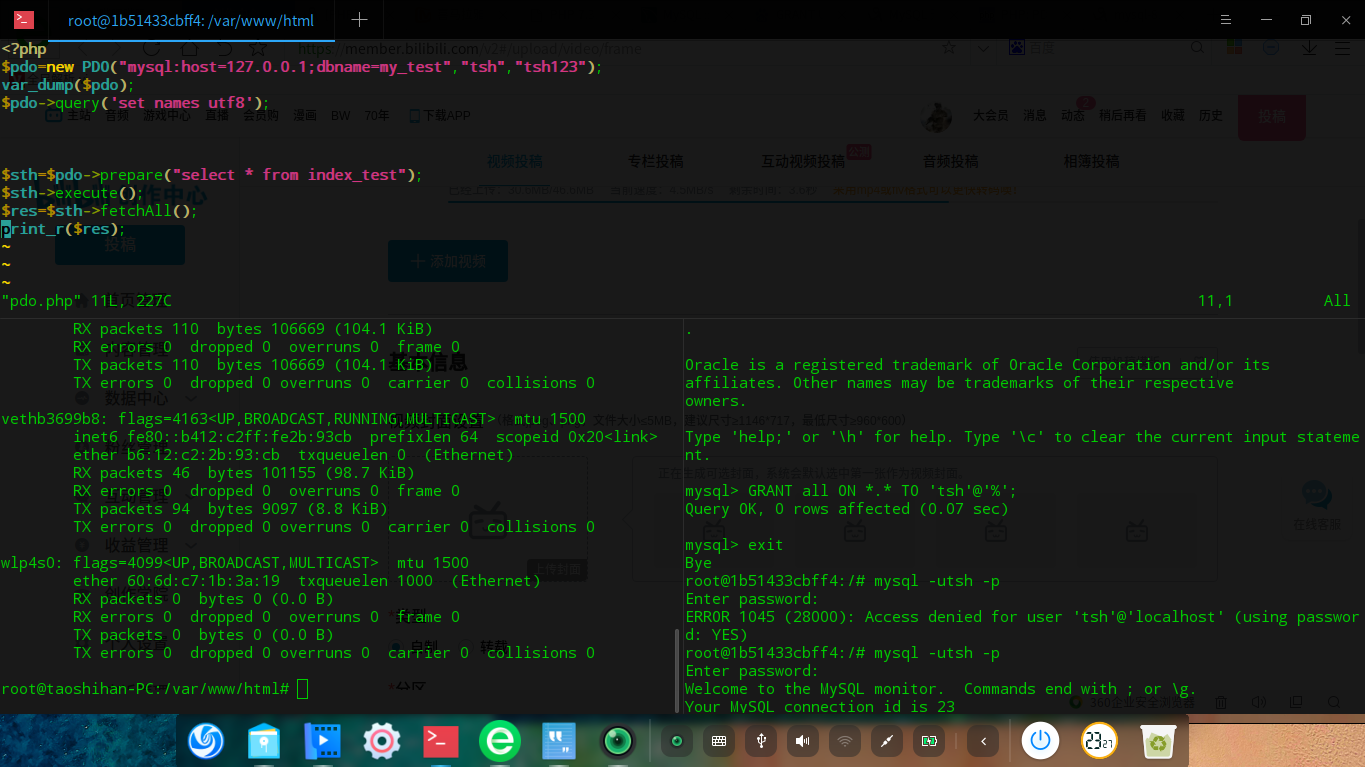The width and height of the screenshot is (1365, 767).
Task: Open the power shutdown button in dock
Action: point(1040,741)
